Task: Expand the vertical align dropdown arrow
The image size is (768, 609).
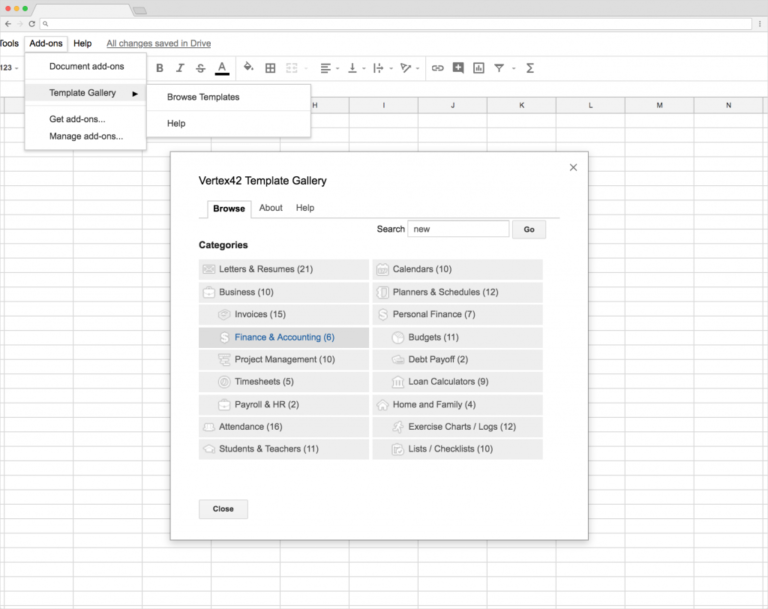Action: pos(364,69)
